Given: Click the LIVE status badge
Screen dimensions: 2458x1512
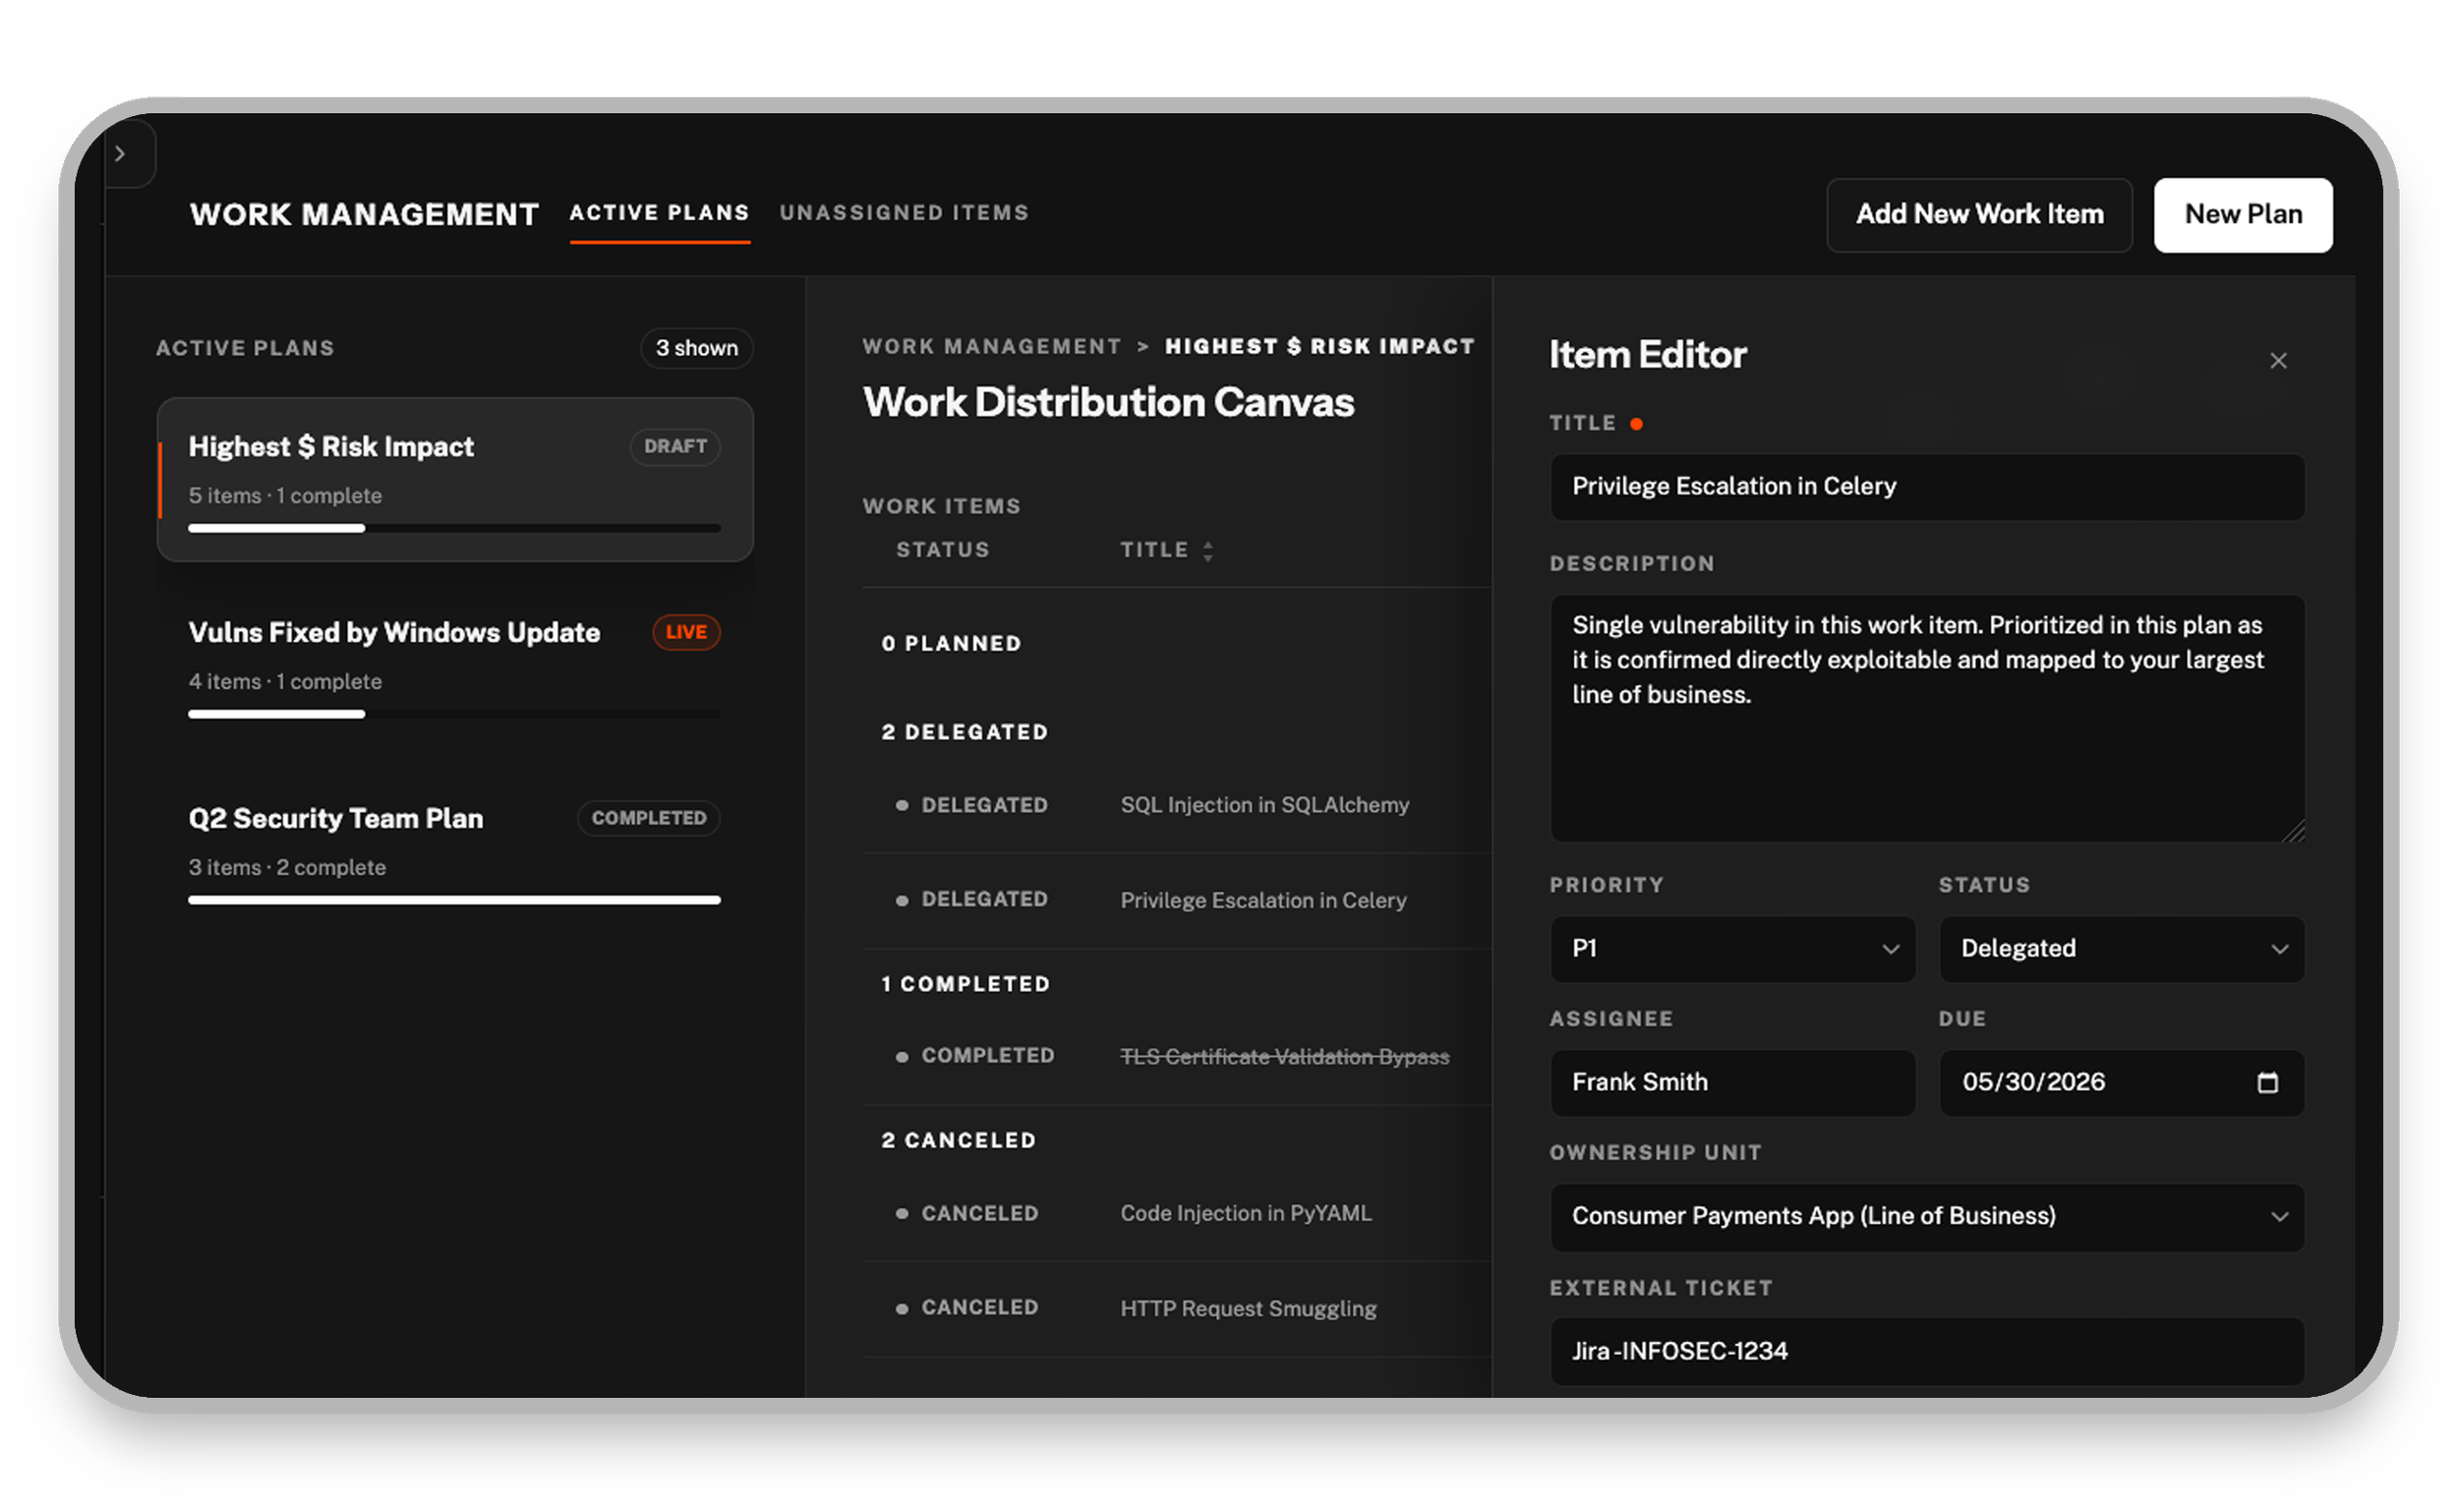Looking at the screenshot, I should coord(686,632).
